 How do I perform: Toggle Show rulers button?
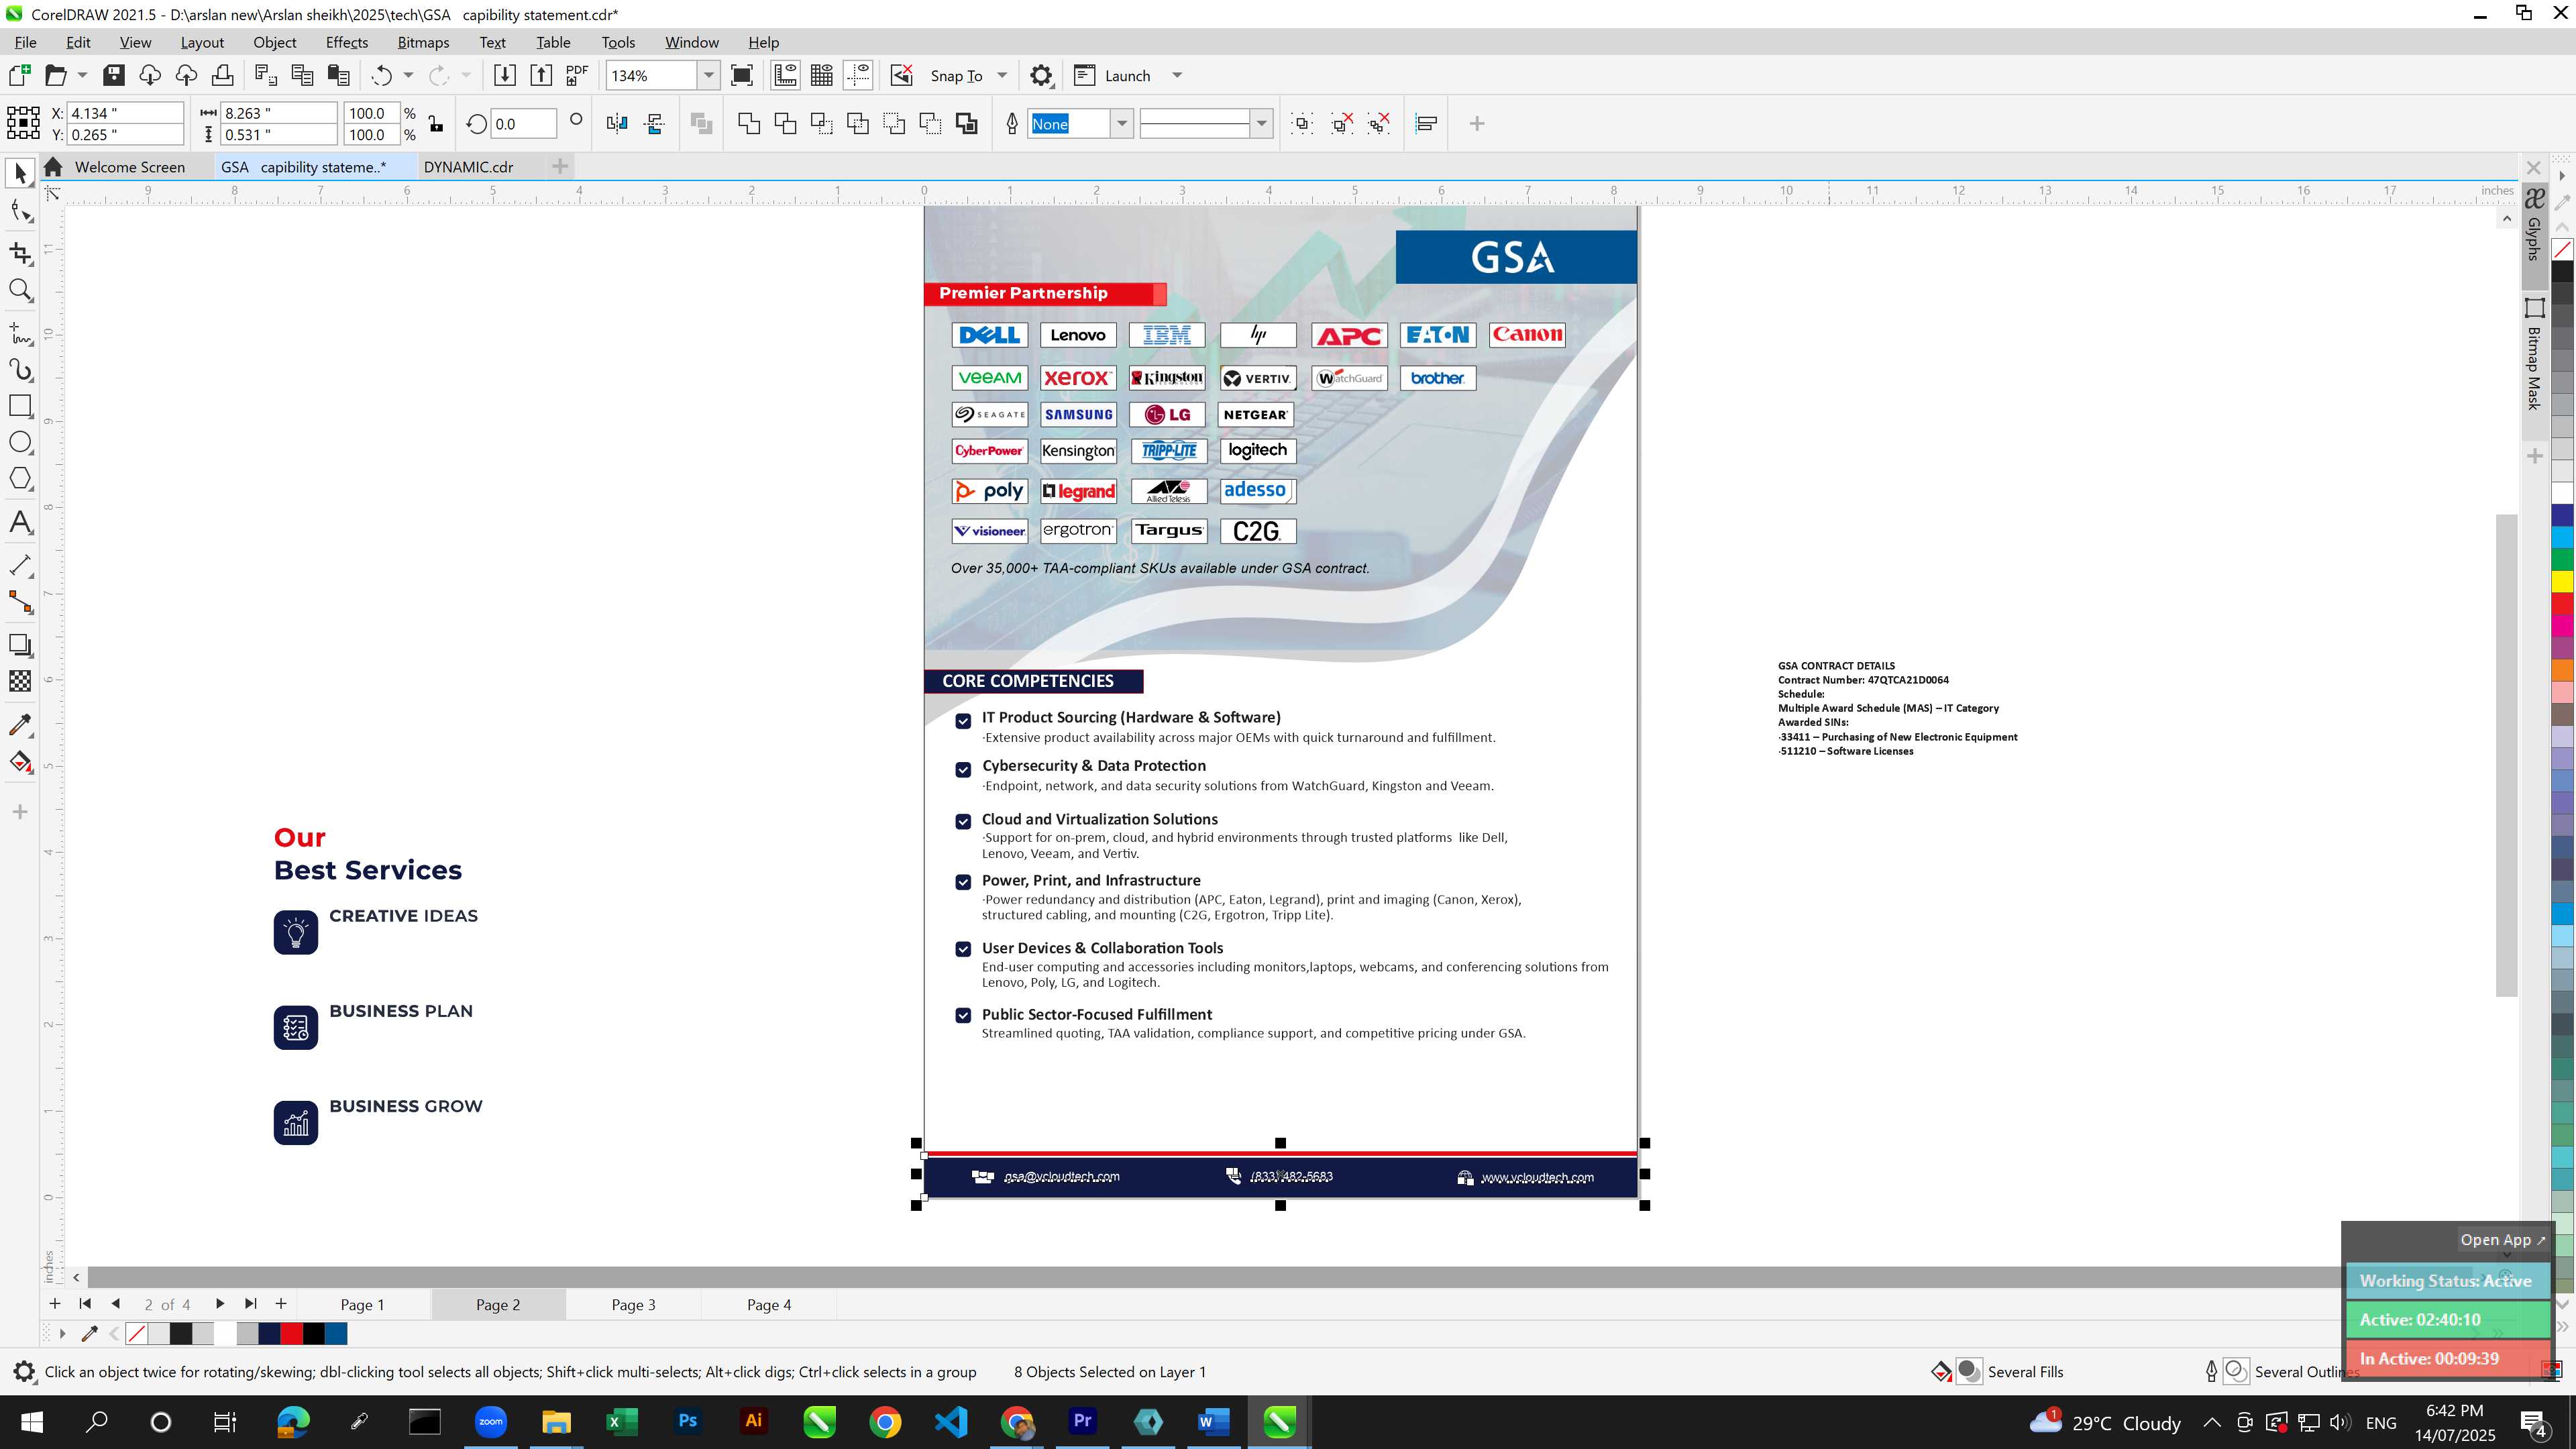[x=785, y=75]
